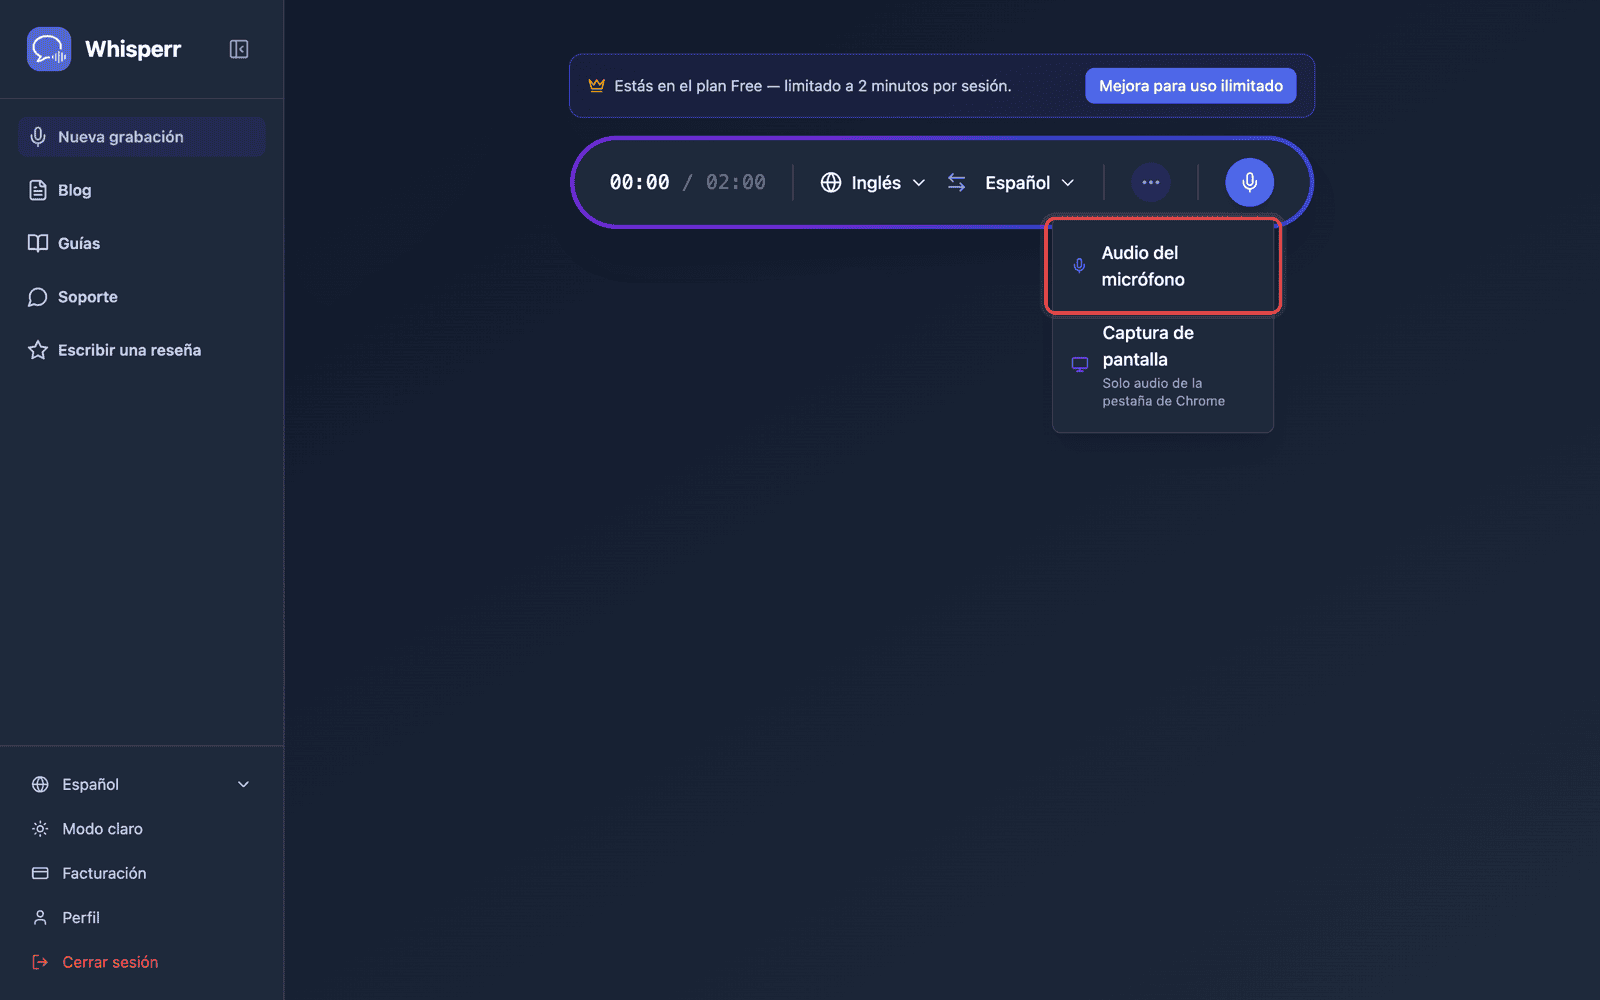This screenshot has height=1000, width=1600.
Task: Expand the sidebar Español language selector
Action: tap(141, 784)
